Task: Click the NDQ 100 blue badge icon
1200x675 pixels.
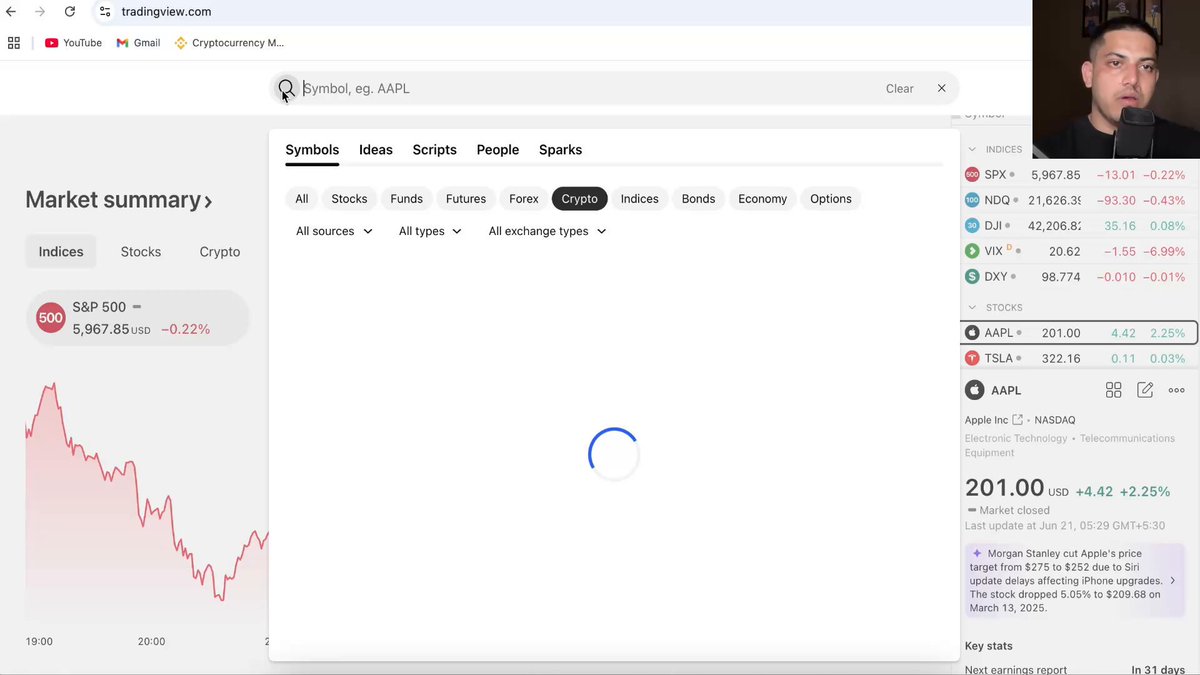Action: (x=972, y=200)
